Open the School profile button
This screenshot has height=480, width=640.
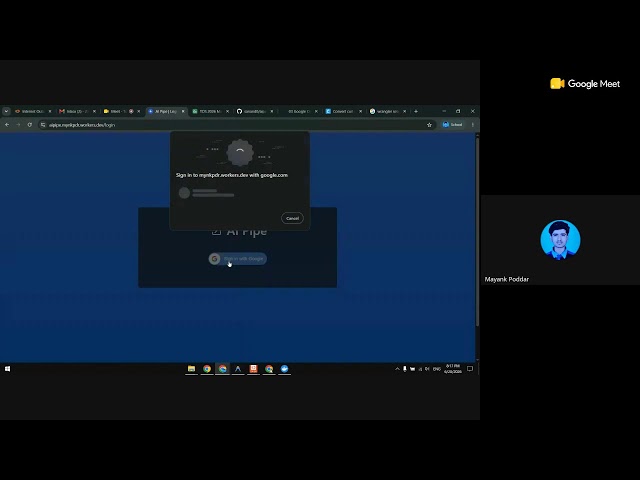tap(453, 124)
